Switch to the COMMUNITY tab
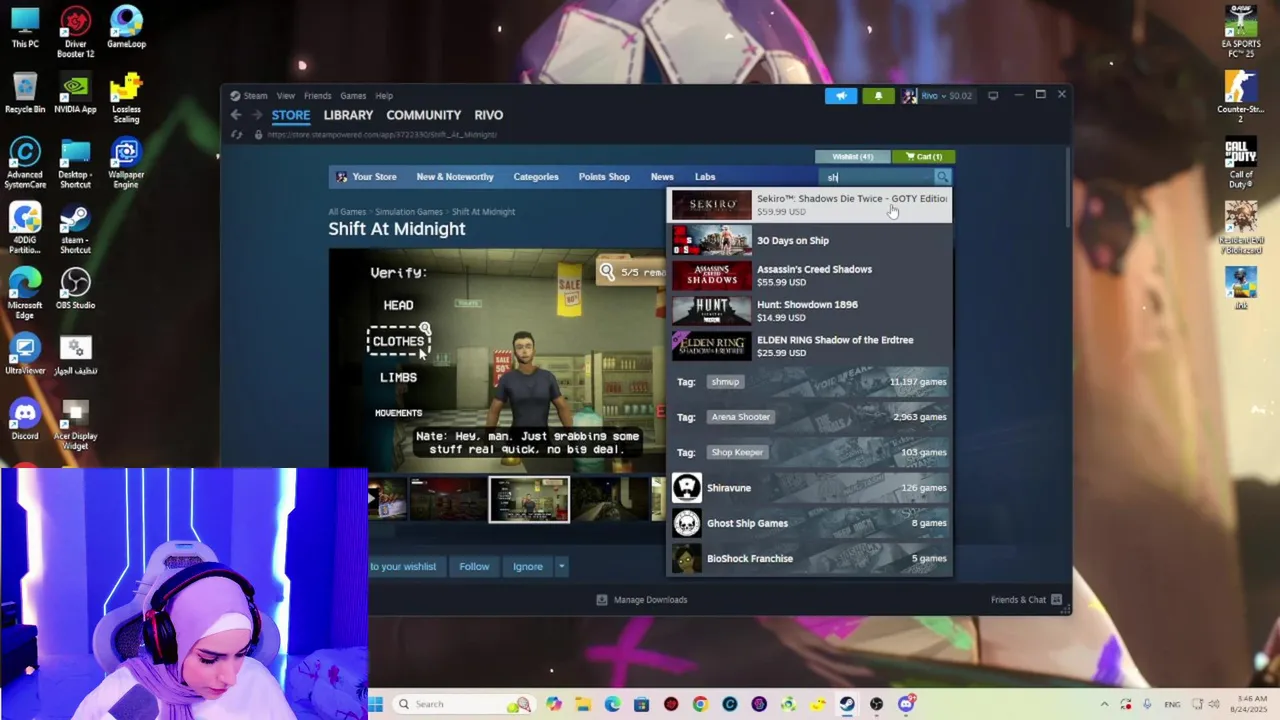This screenshot has width=1280, height=720. click(x=424, y=115)
